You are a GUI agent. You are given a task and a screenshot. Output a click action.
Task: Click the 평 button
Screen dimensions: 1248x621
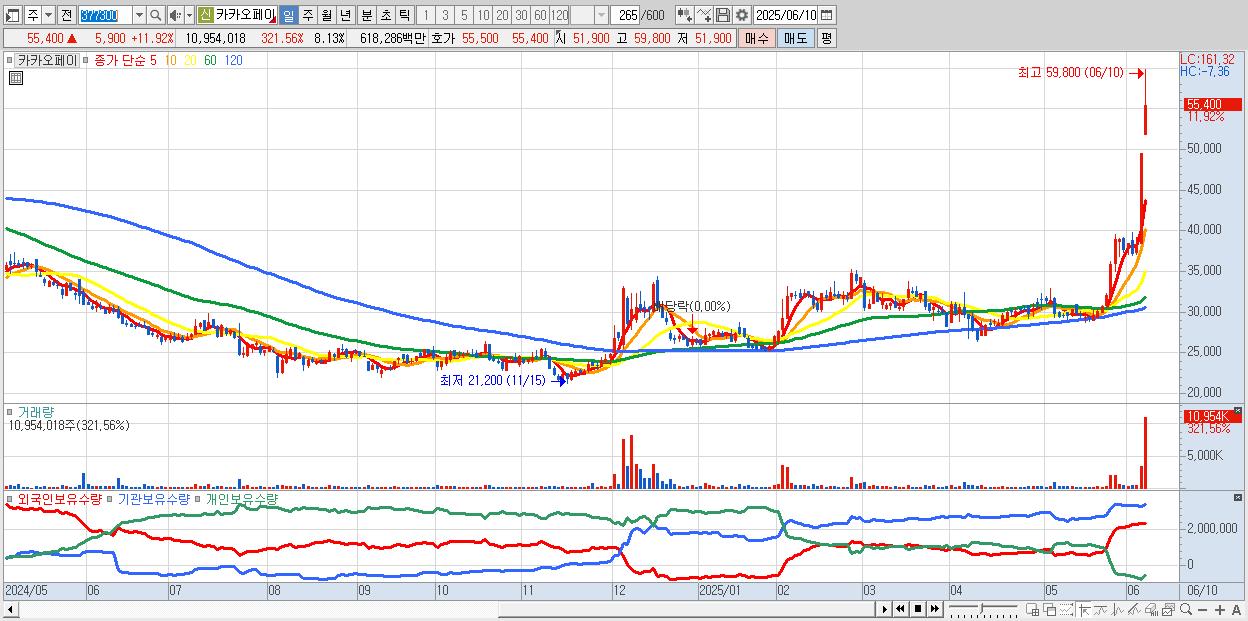826,38
